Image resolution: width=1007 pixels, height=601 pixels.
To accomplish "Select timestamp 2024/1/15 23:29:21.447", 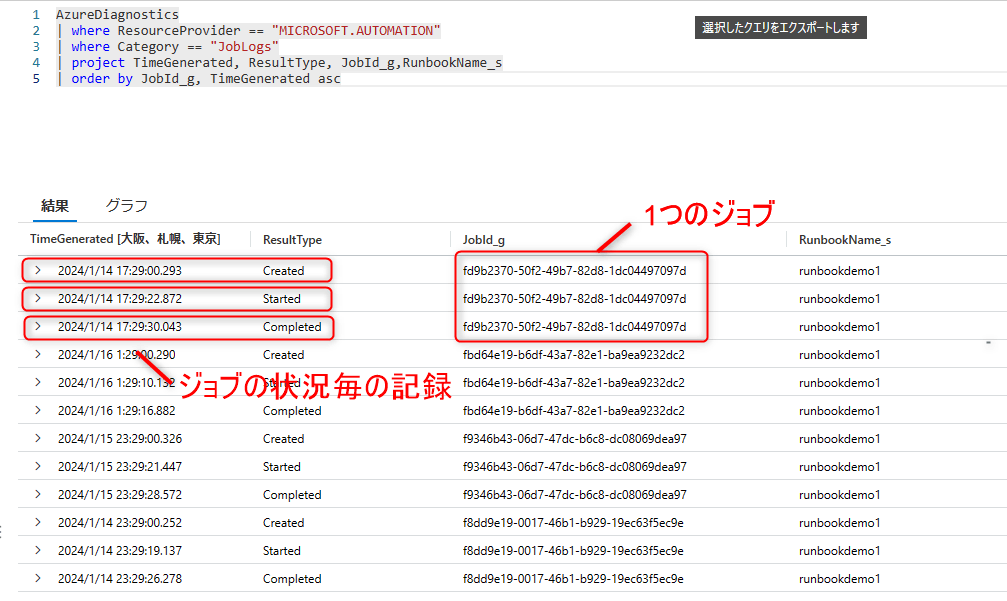I will [x=120, y=466].
